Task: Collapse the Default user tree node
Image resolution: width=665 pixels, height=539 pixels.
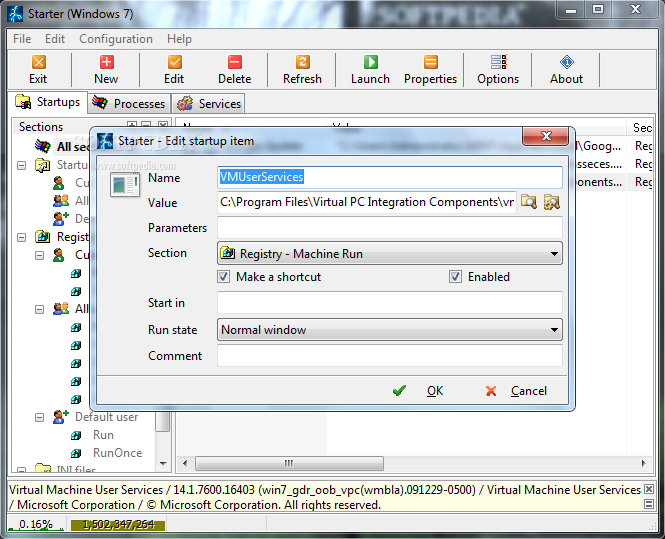Action: (x=39, y=417)
